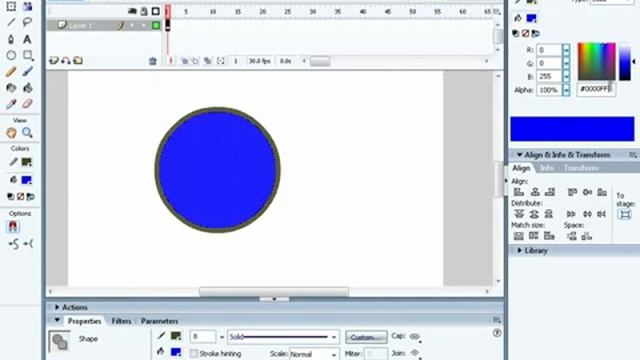Switch to the Transform tab
The width and height of the screenshot is (640, 360).
(x=581, y=168)
